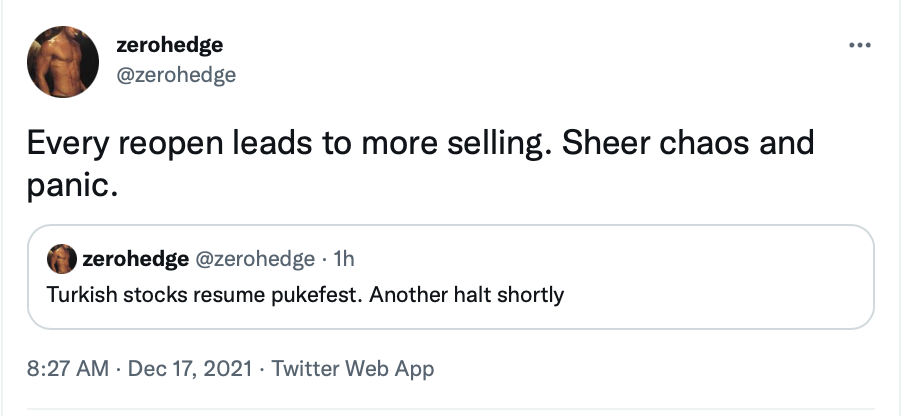Click the 8:27 AM timestamp
Viewport: 908px width, 416px height.
click(68, 368)
